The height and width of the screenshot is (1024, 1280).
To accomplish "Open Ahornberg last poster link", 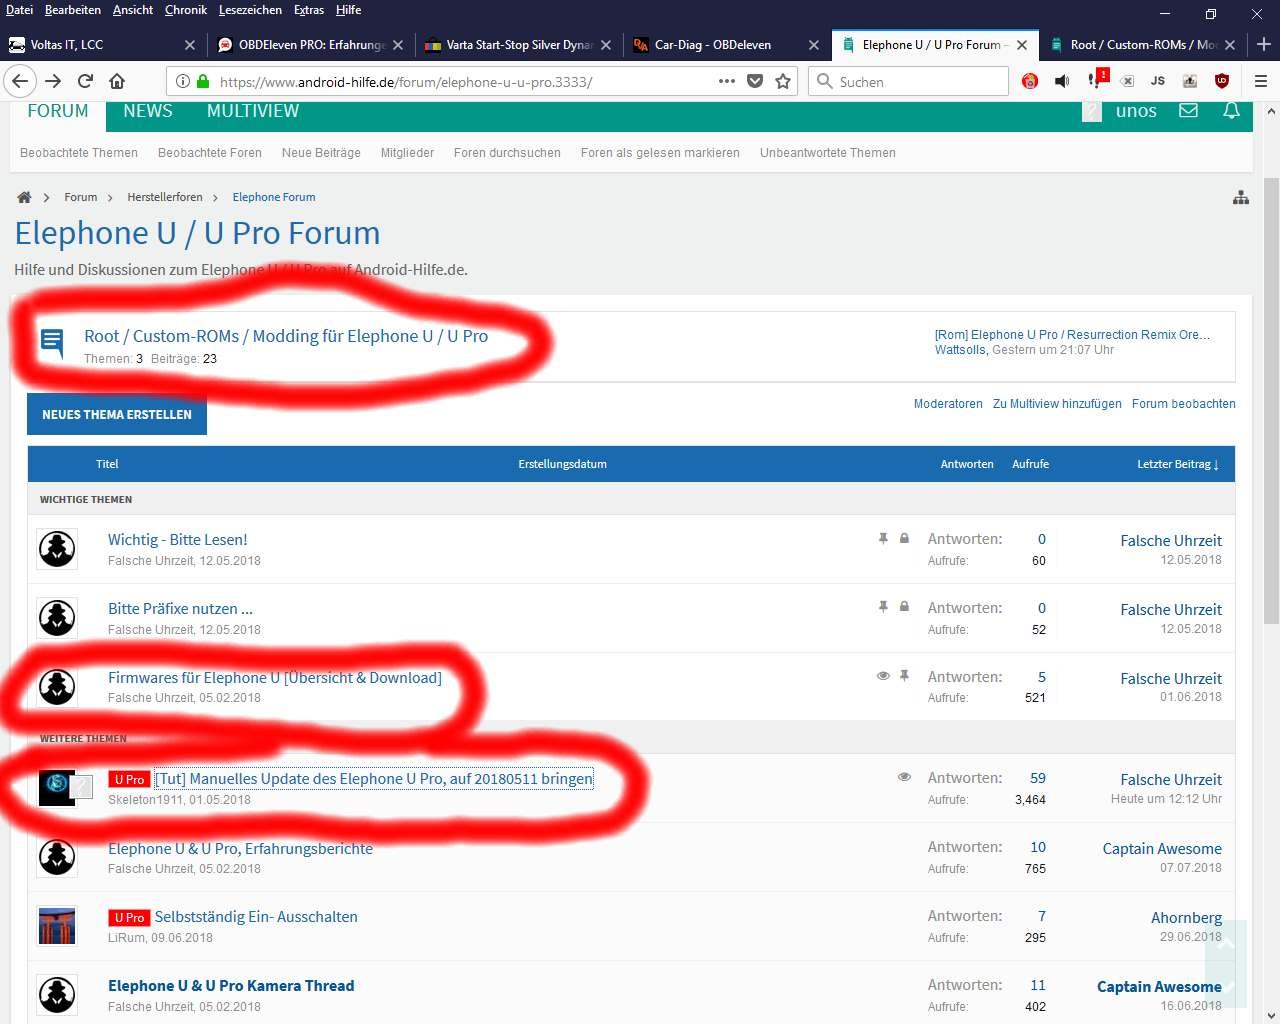I will (x=1186, y=917).
